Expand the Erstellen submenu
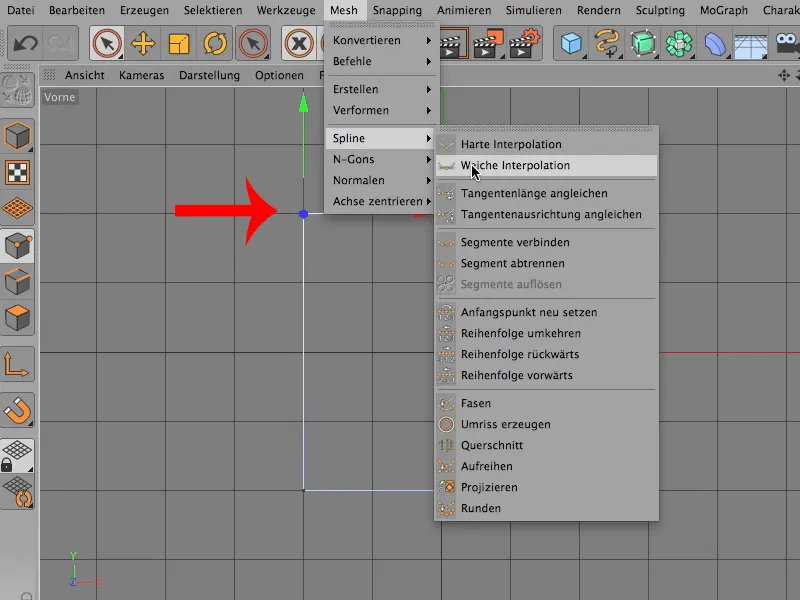The image size is (800, 600). (x=382, y=89)
